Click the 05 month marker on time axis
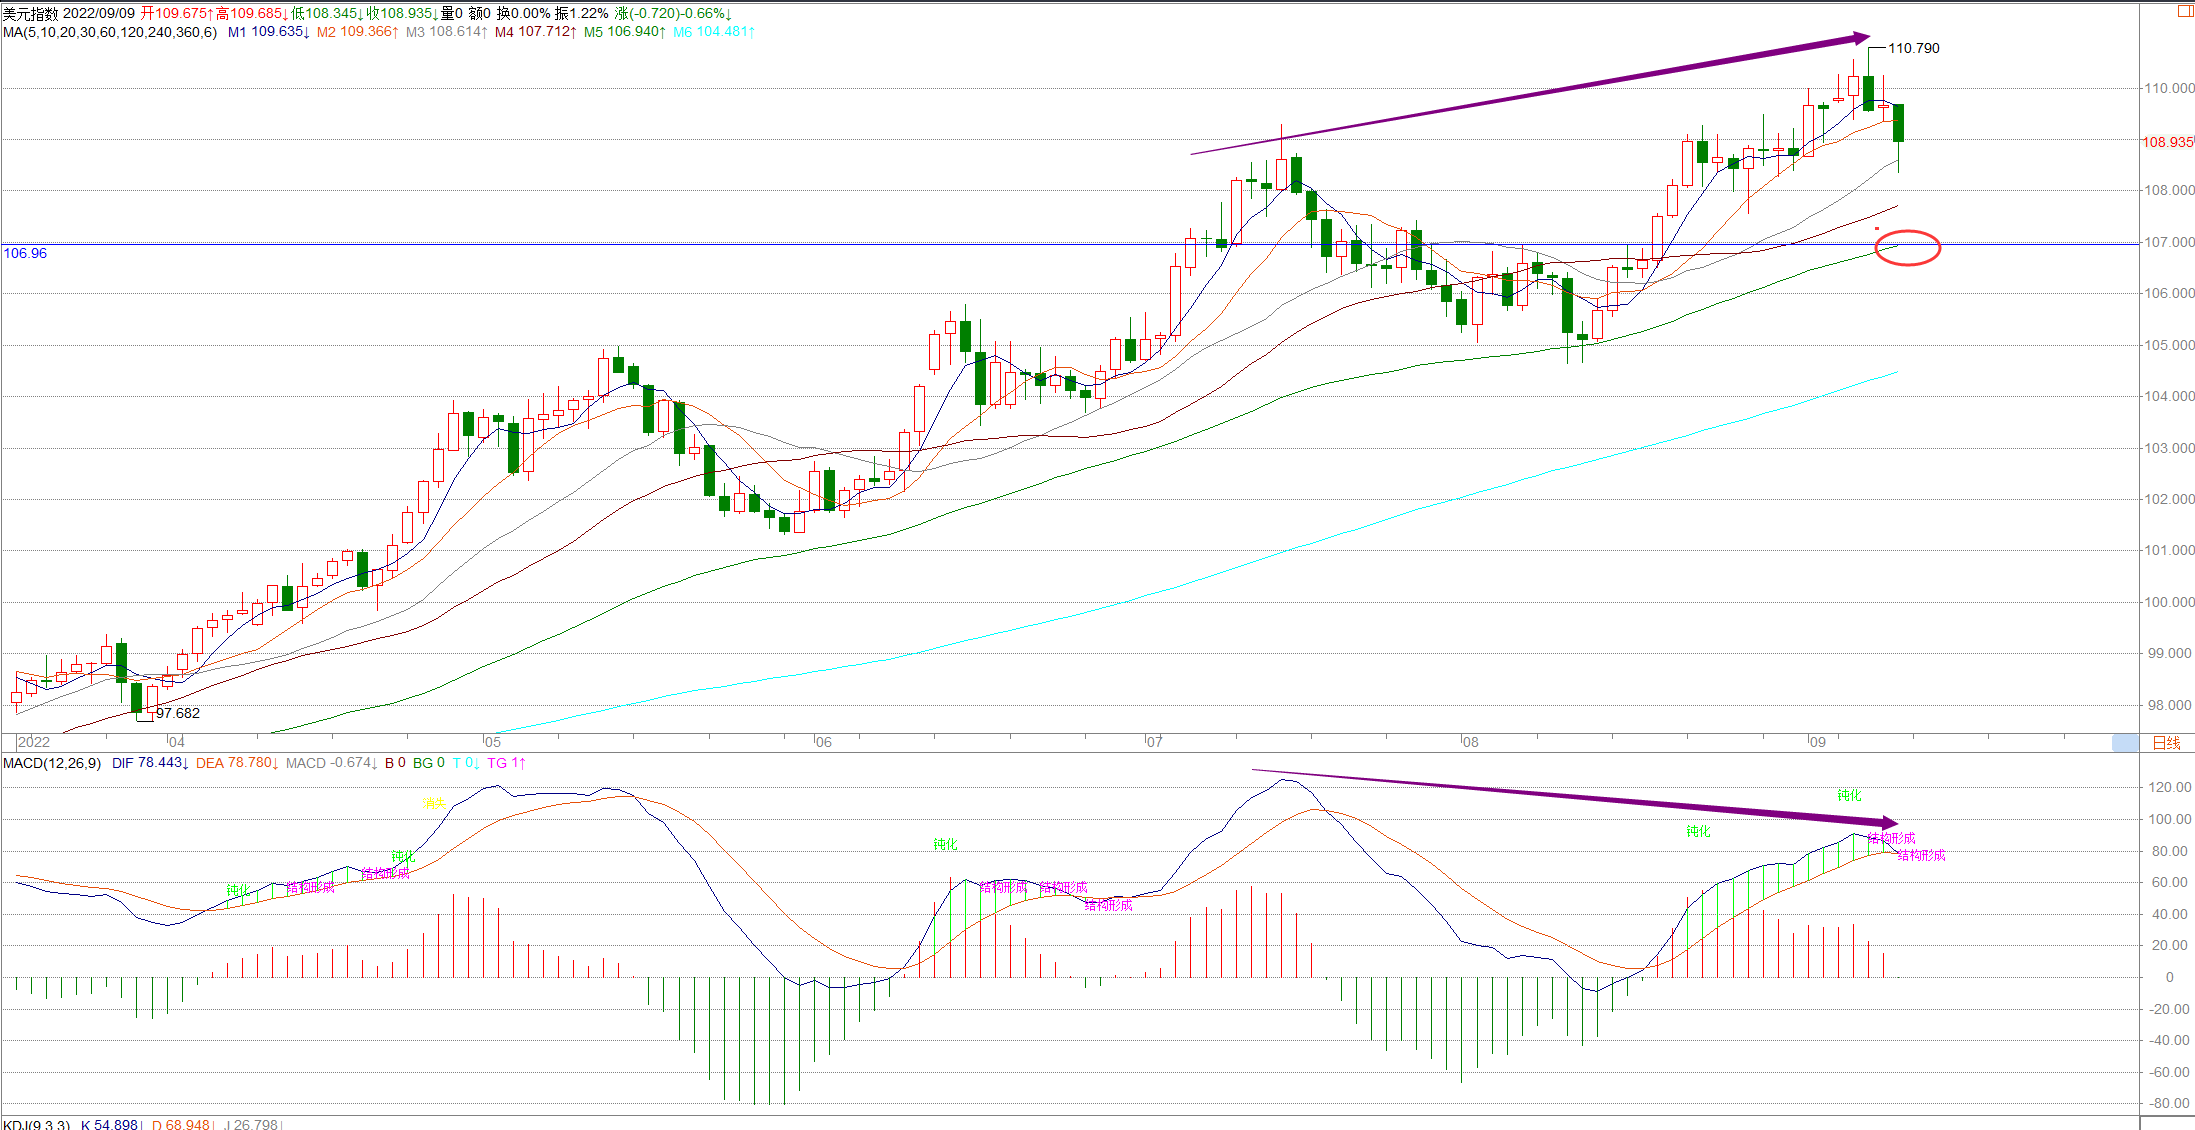 [492, 742]
